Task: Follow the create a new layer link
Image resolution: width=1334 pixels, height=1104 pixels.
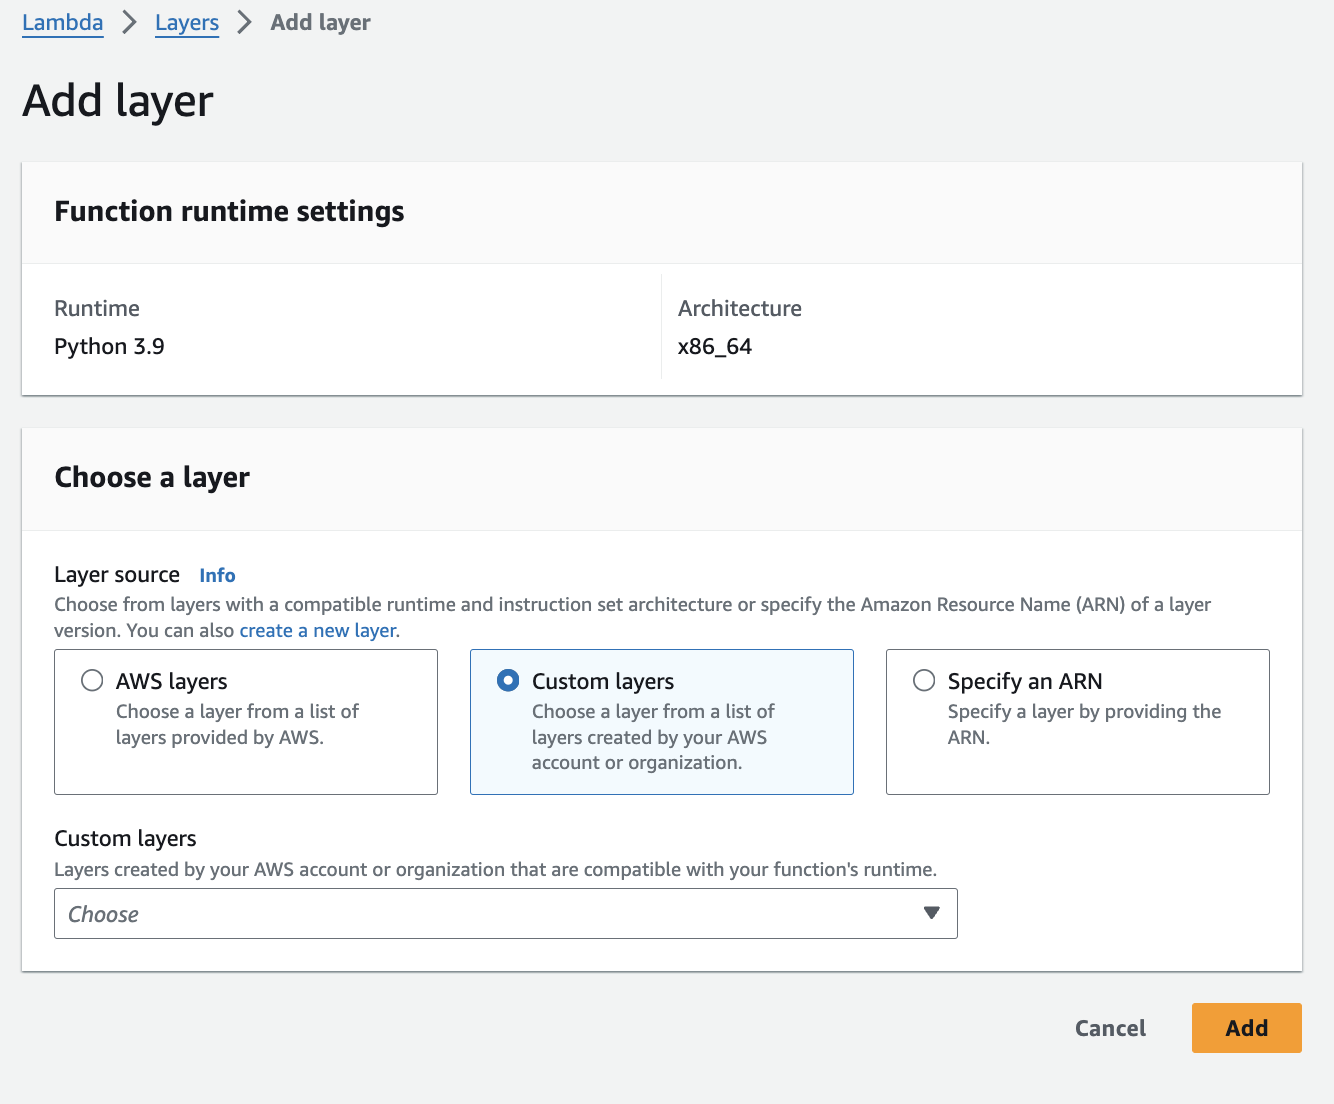Action: click(x=317, y=630)
